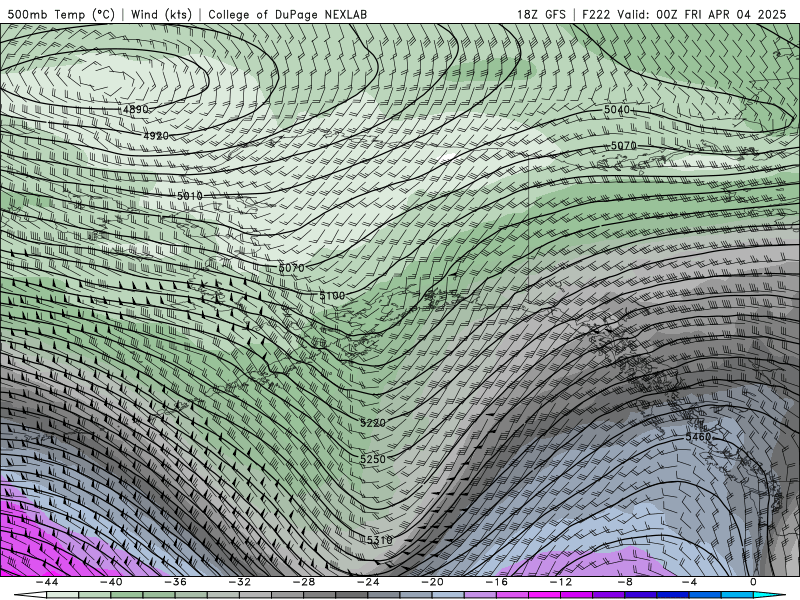
Task: Click the -16 legend tick label
Action: point(496,582)
